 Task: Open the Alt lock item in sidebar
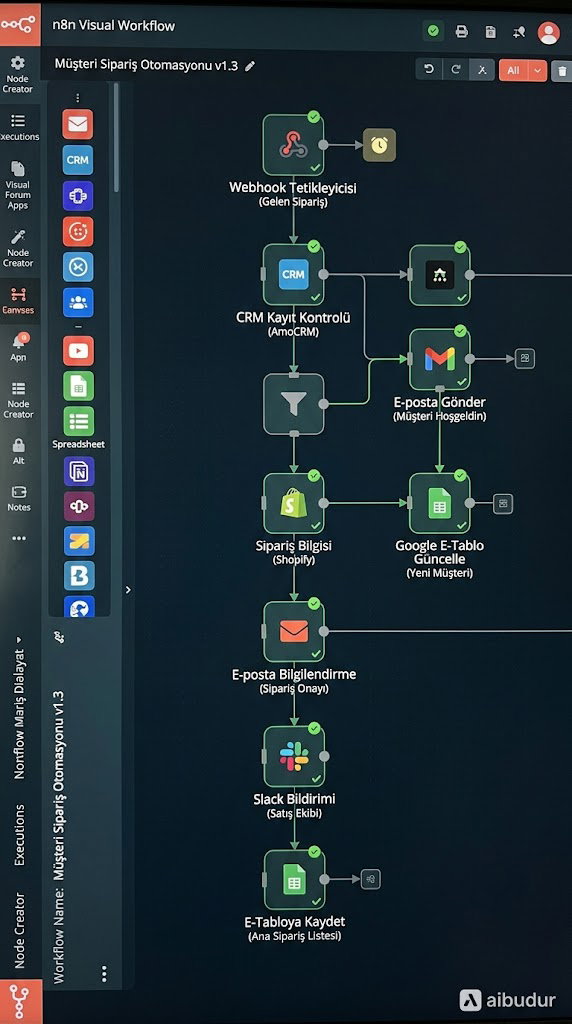19,451
